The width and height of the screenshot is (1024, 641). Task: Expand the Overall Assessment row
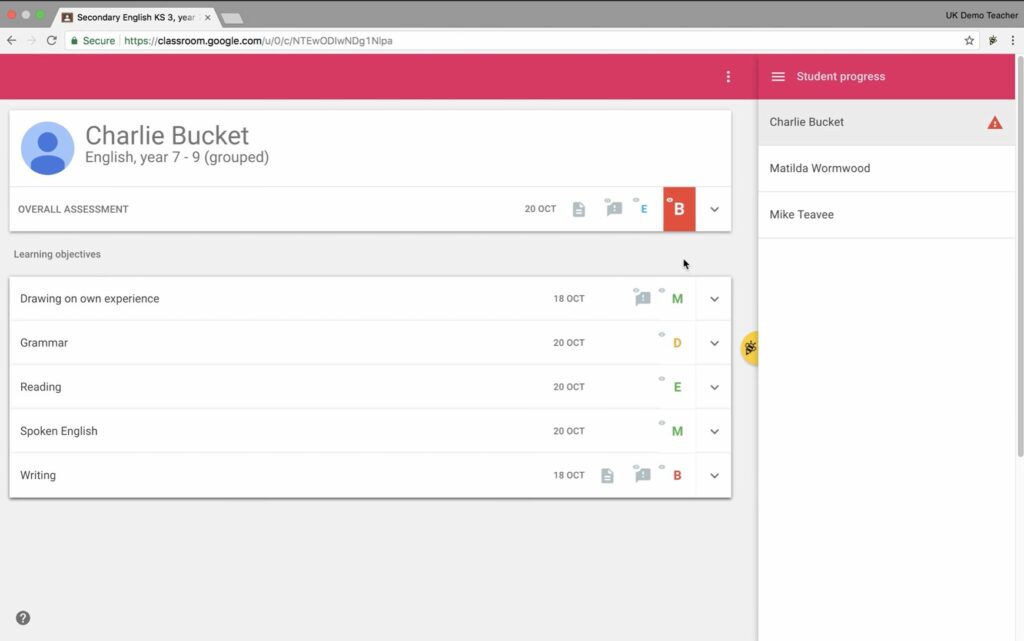point(714,210)
